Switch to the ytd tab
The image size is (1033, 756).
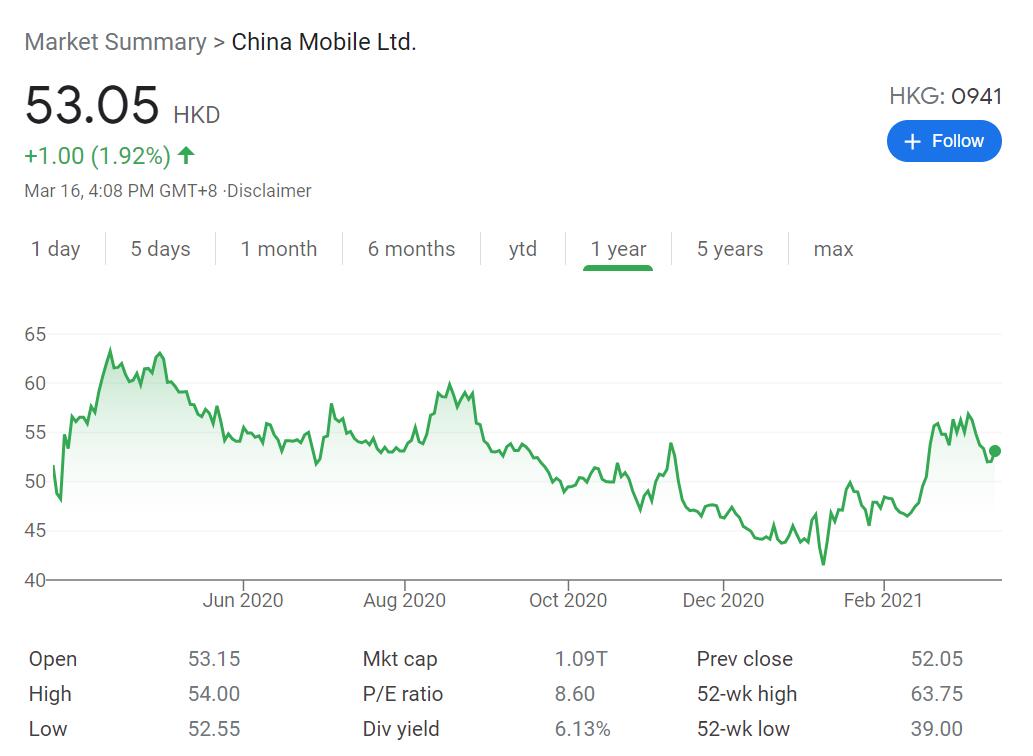(522, 249)
